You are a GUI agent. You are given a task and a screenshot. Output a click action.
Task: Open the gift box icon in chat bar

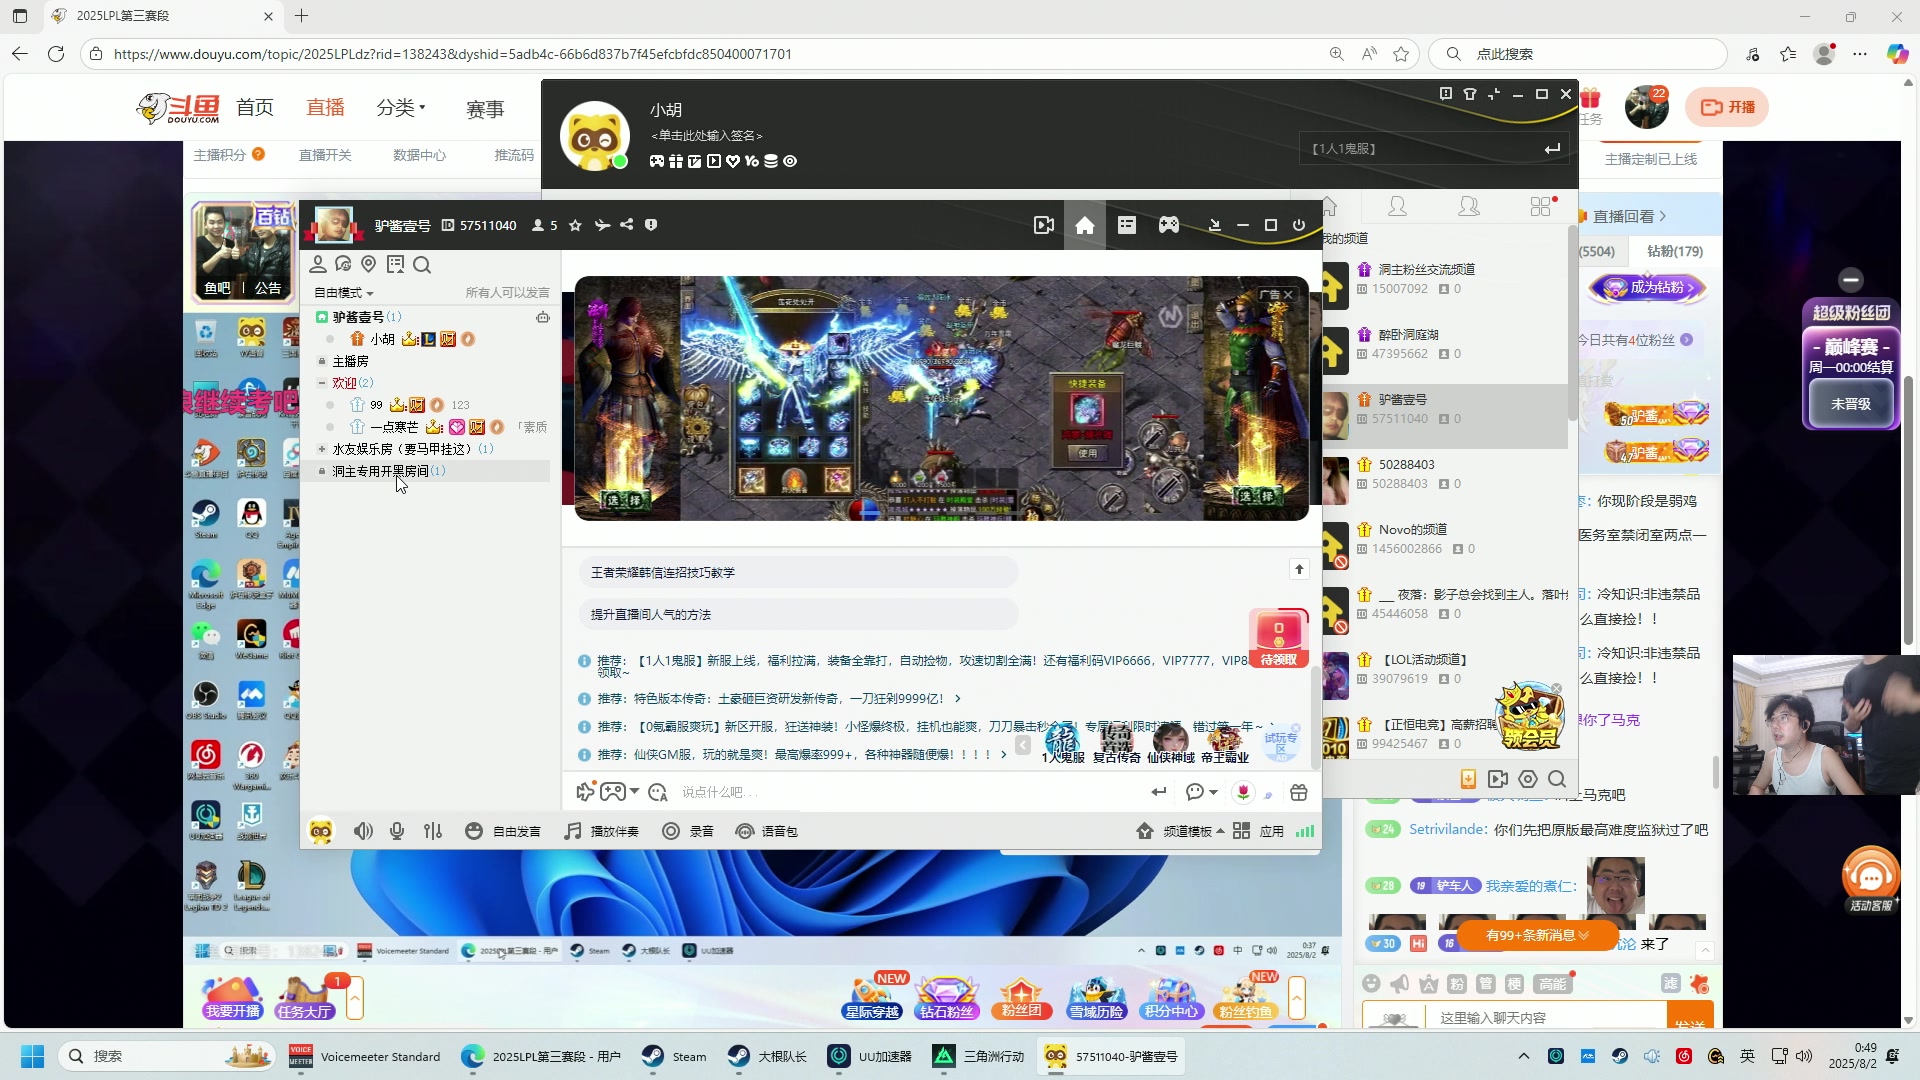(1299, 792)
